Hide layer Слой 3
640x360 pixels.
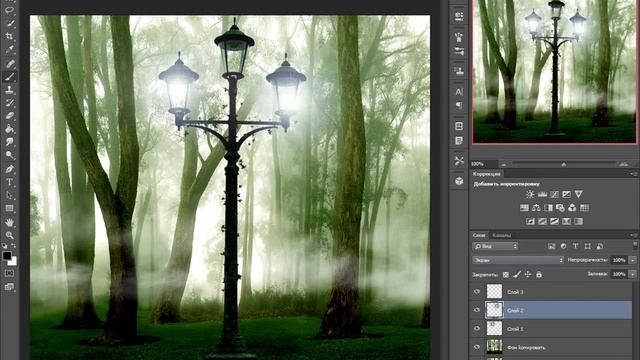[x=477, y=291]
